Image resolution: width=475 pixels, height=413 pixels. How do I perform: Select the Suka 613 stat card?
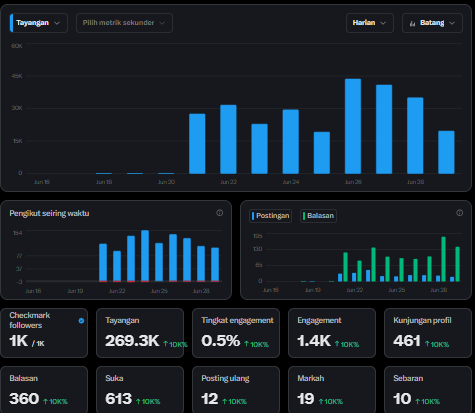click(x=140, y=390)
